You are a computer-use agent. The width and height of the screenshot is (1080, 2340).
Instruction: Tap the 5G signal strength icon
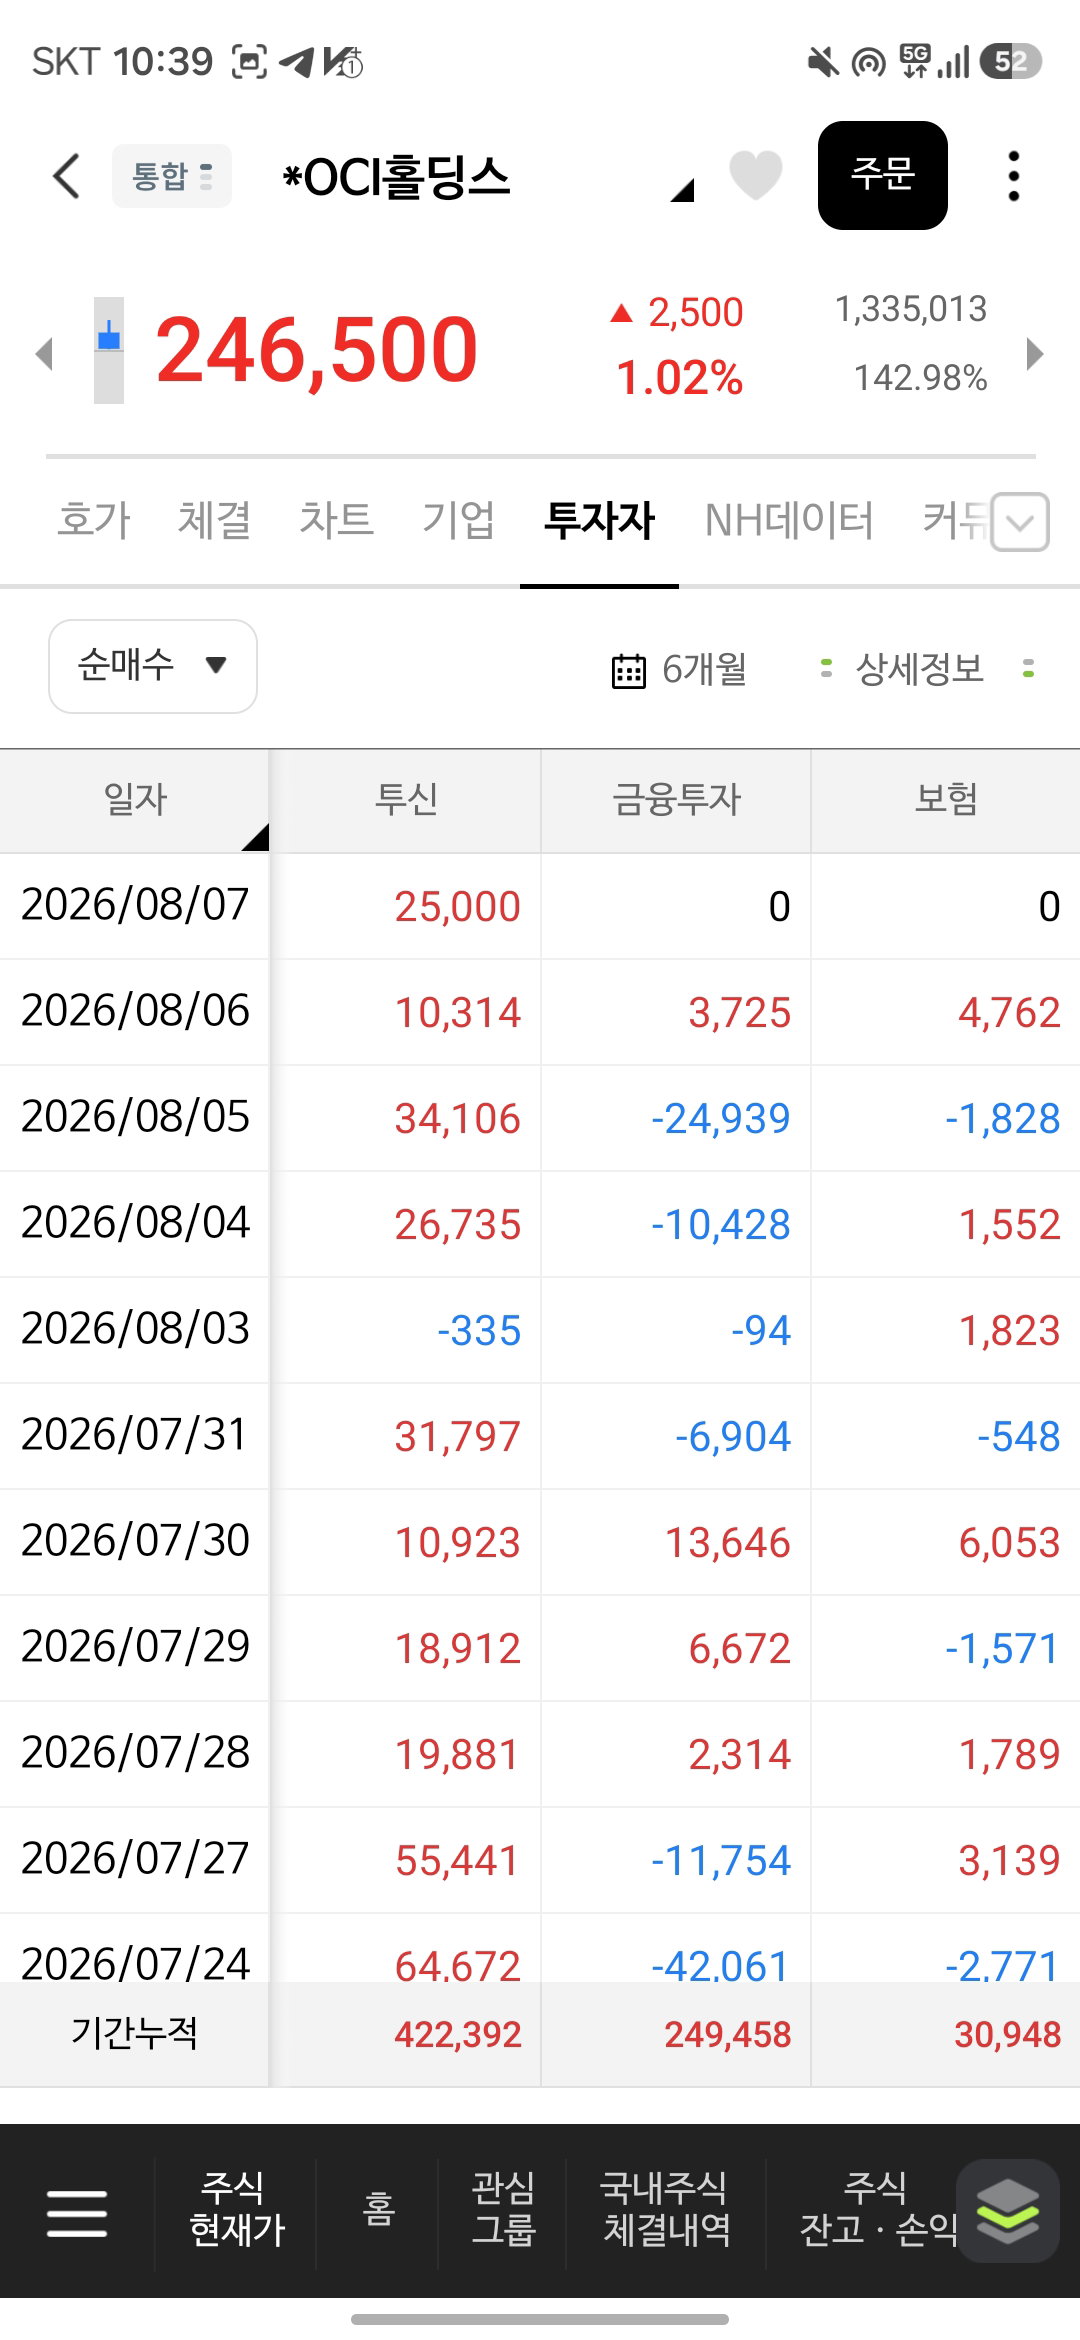pyautogui.click(x=935, y=62)
